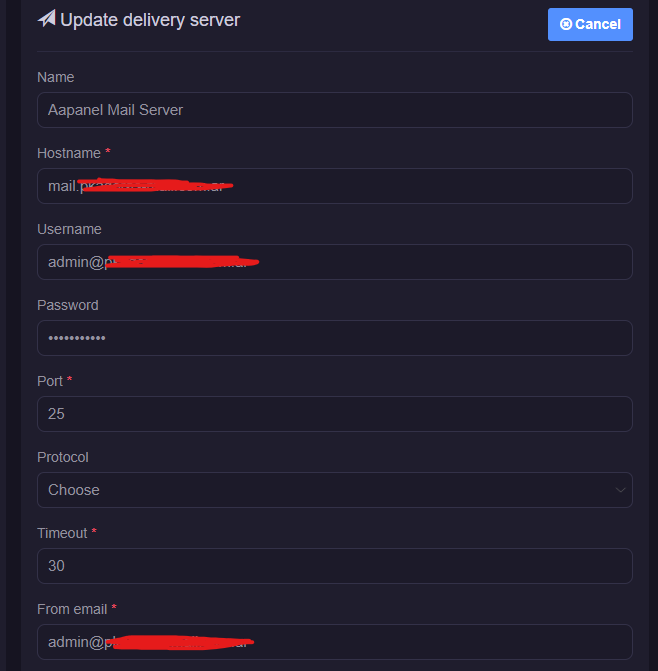
Task: Open the Protocol dropdown showing Choose
Action: coord(334,490)
